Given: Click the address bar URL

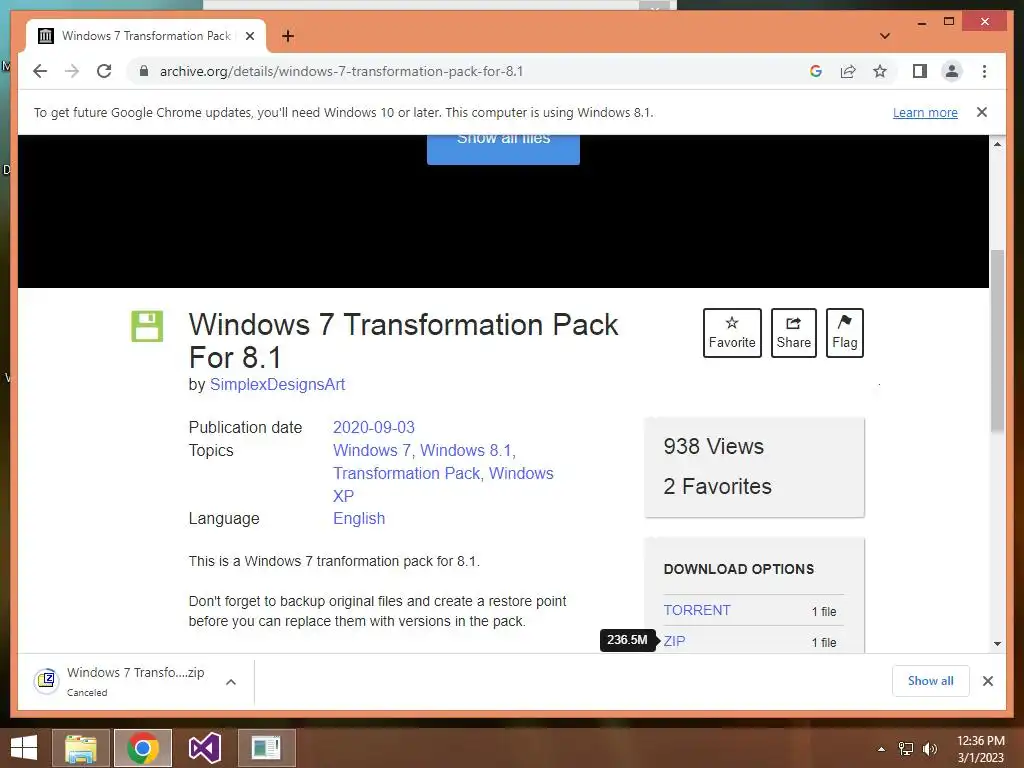Looking at the screenshot, I should point(342,71).
